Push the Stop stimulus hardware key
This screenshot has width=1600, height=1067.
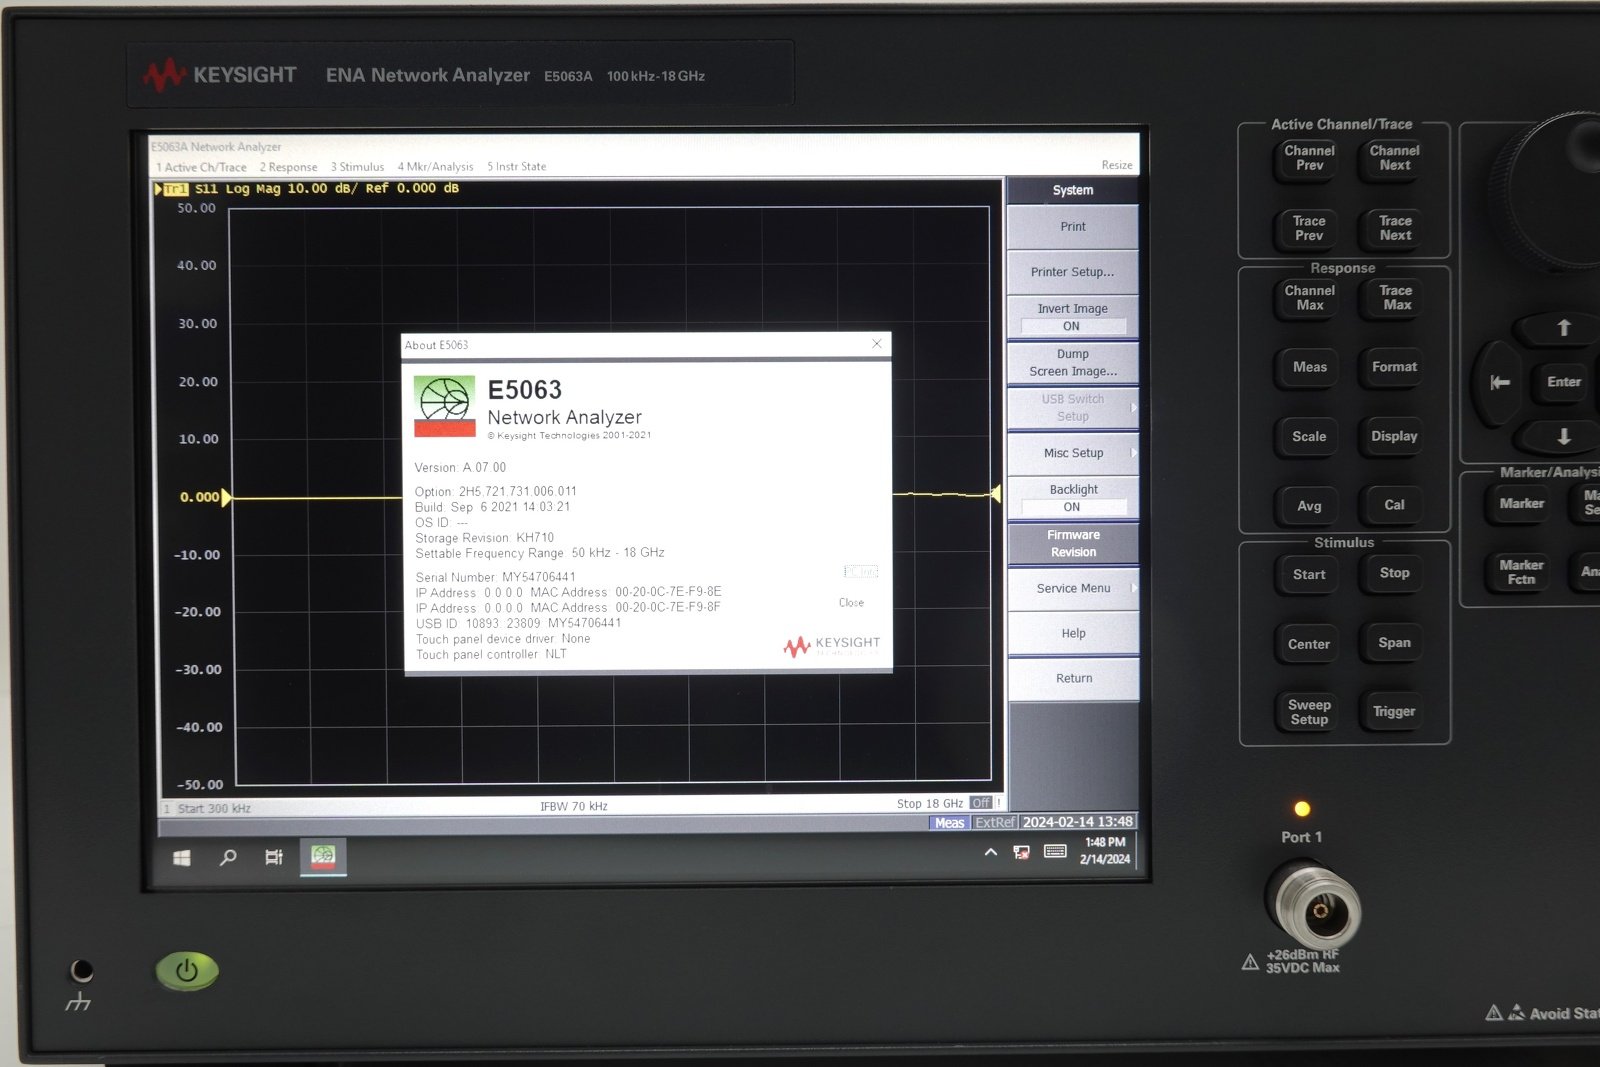tap(1394, 573)
